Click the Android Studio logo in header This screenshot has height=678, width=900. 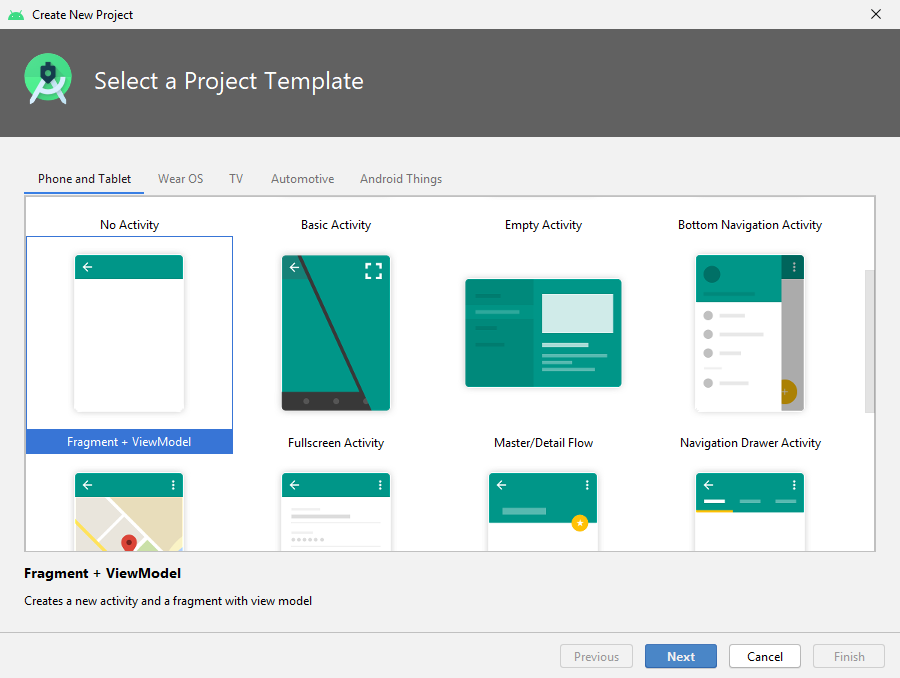click(48, 80)
